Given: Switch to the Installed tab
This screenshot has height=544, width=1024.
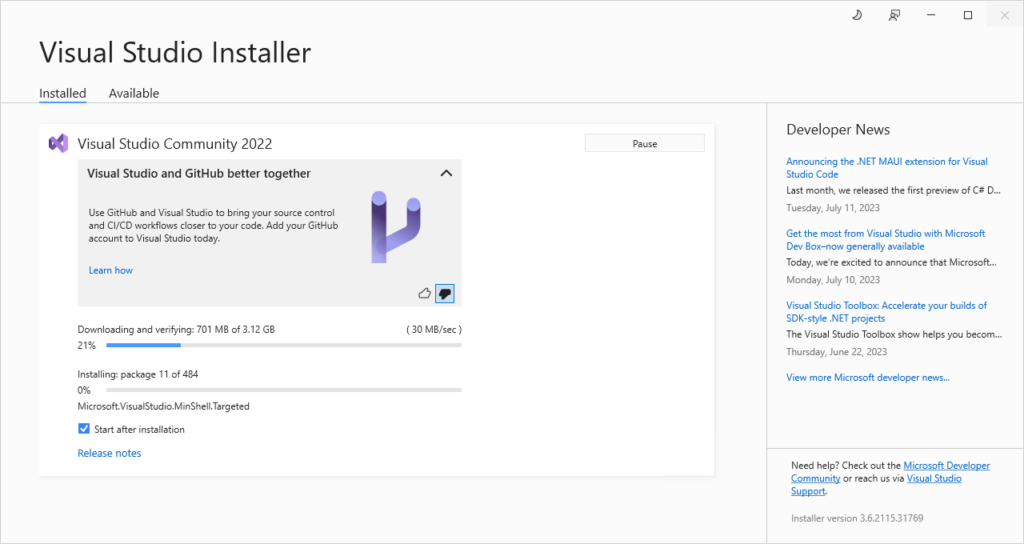Looking at the screenshot, I should [63, 93].
